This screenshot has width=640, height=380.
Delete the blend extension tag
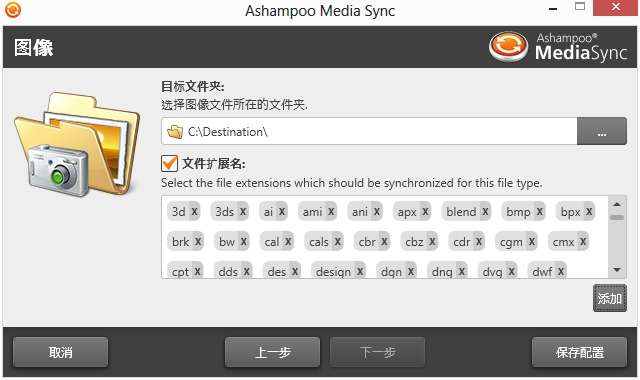pyautogui.click(x=485, y=211)
